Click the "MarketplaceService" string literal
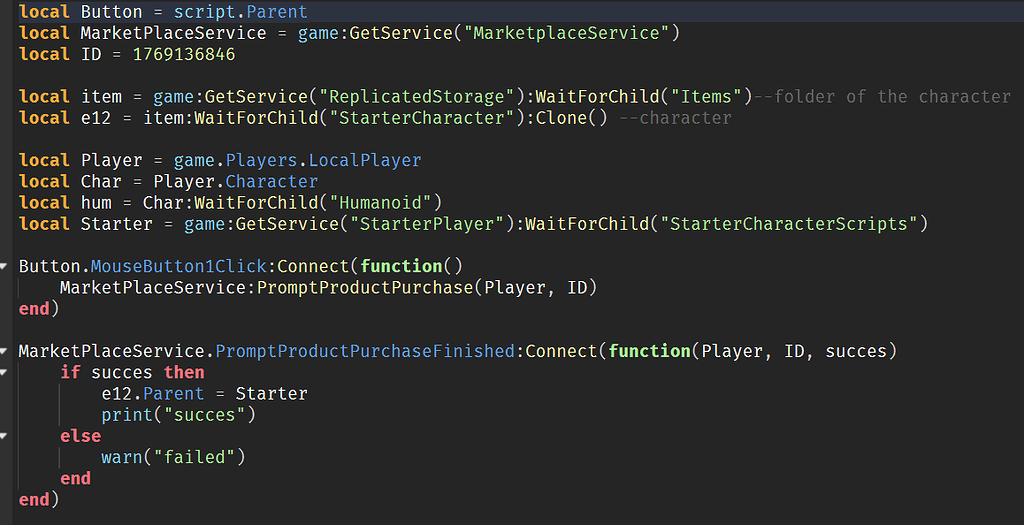 tap(567, 33)
